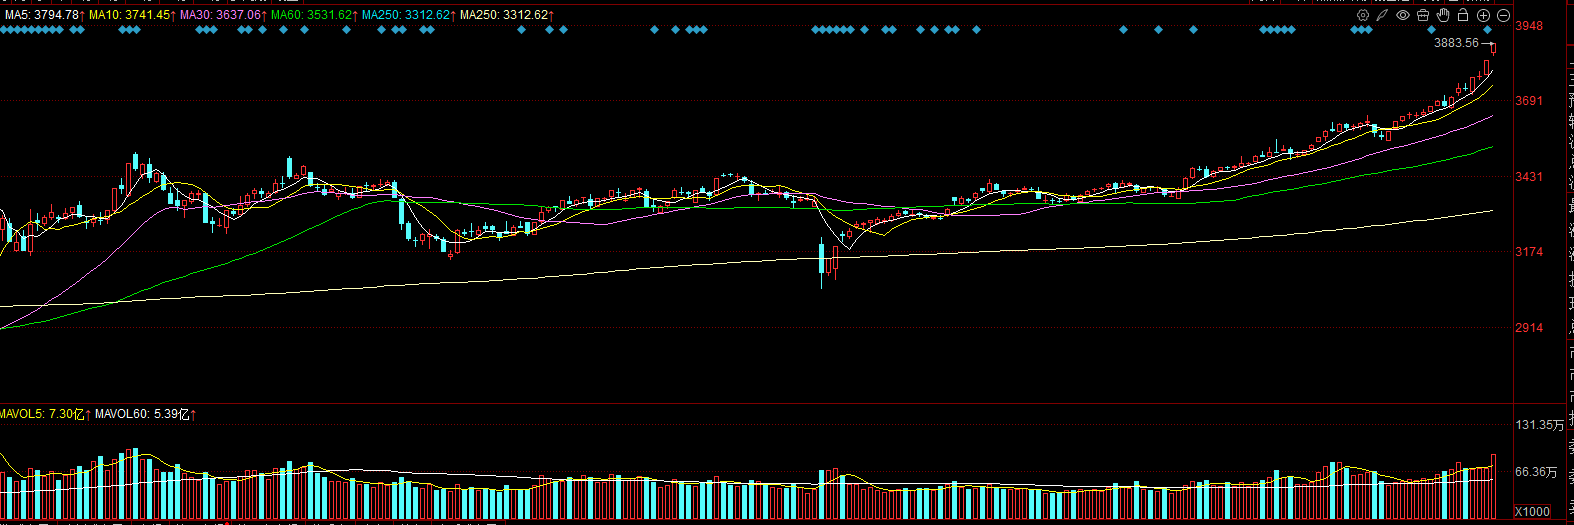The width and height of the screenshot is (1574, 525).
Task: Select the tallest red volume bar at chart end
Action: click(1493, 486)
